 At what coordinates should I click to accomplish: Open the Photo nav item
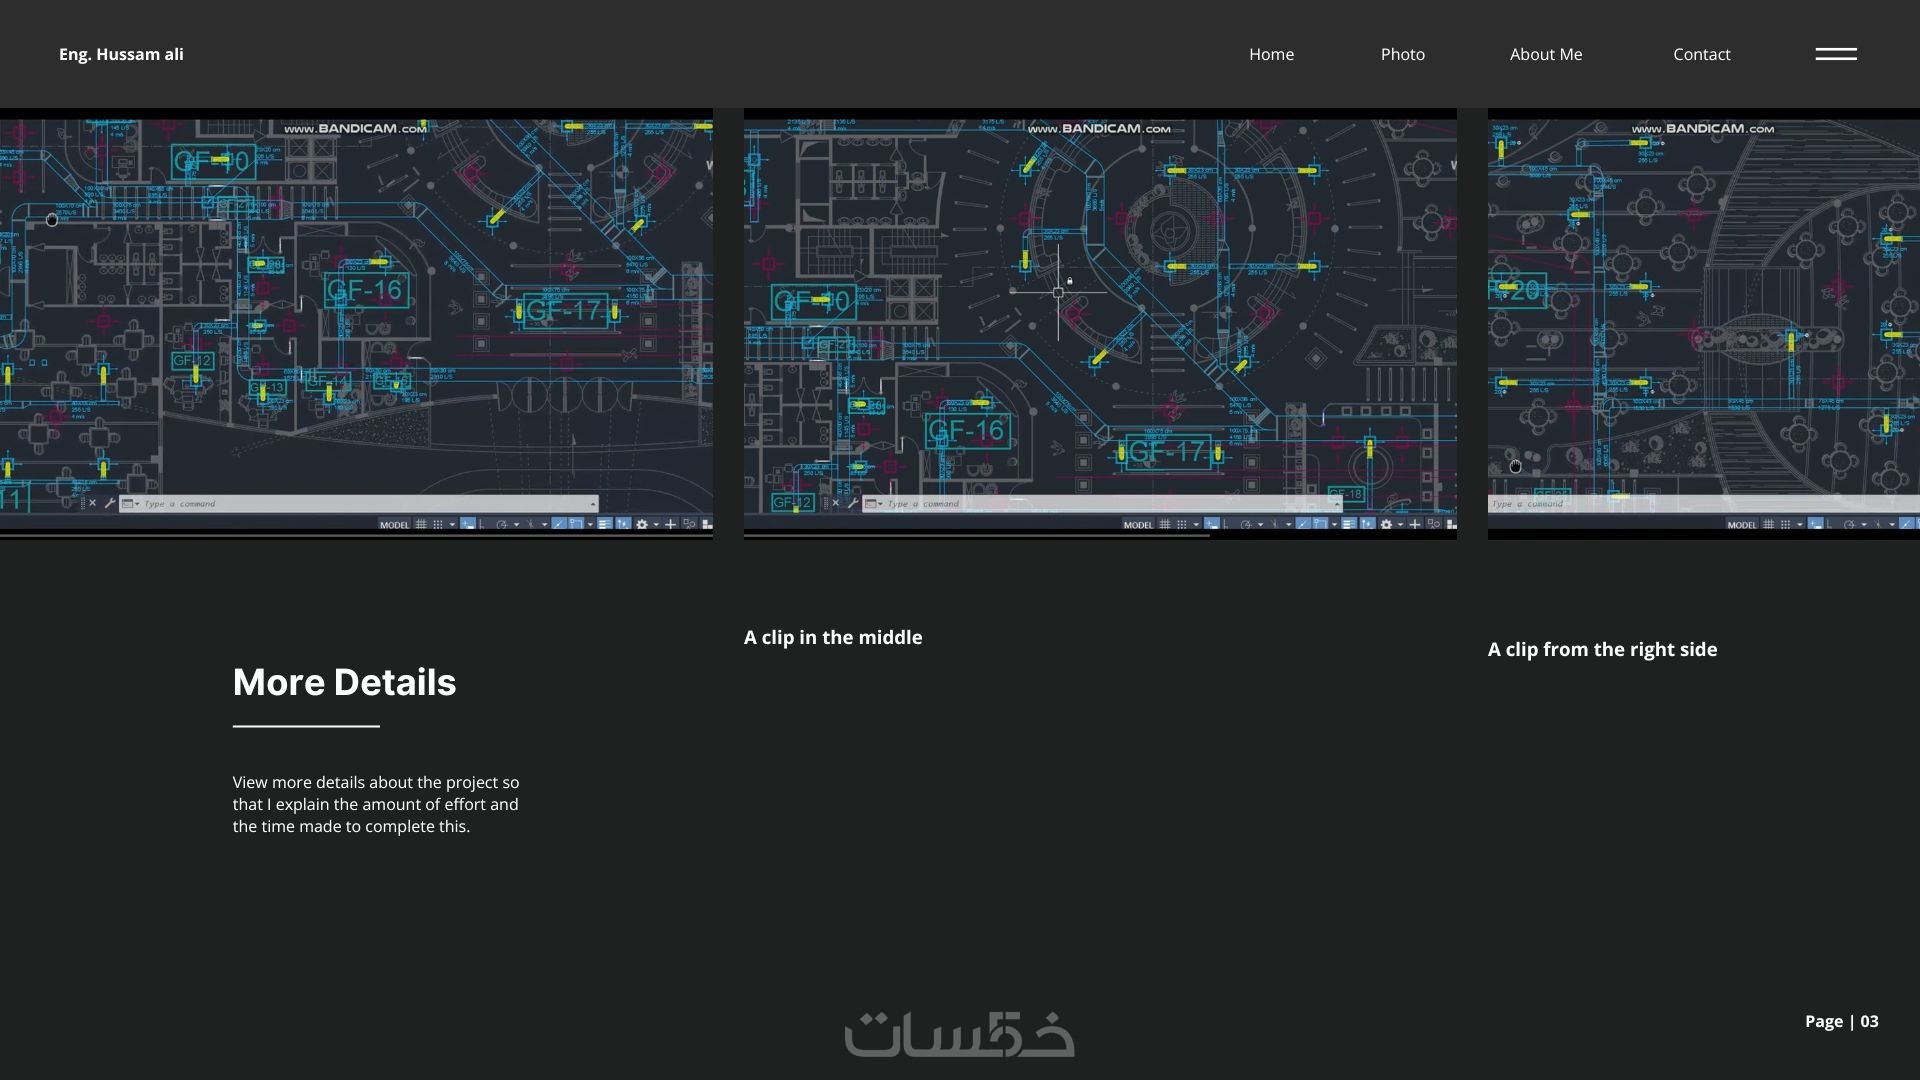pyautogui.click(x=1402, y=54)
